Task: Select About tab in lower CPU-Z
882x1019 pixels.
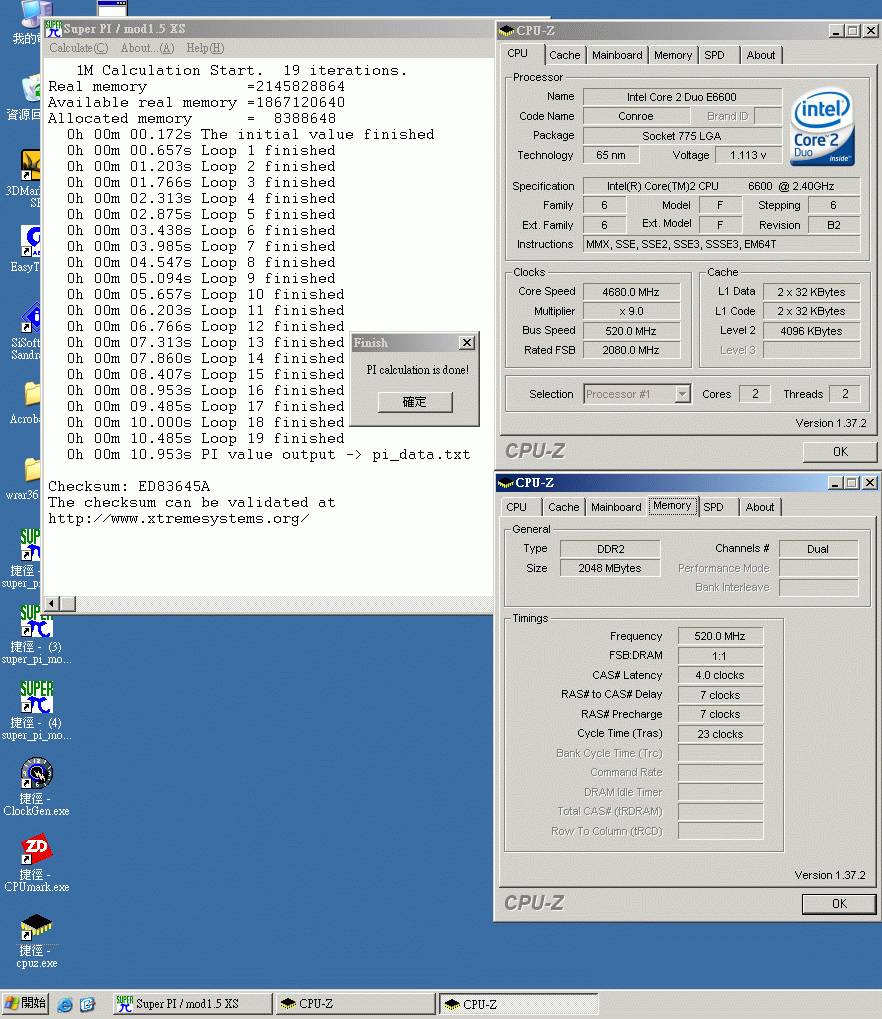Action: pyautogui.click(x=760, y=507)
